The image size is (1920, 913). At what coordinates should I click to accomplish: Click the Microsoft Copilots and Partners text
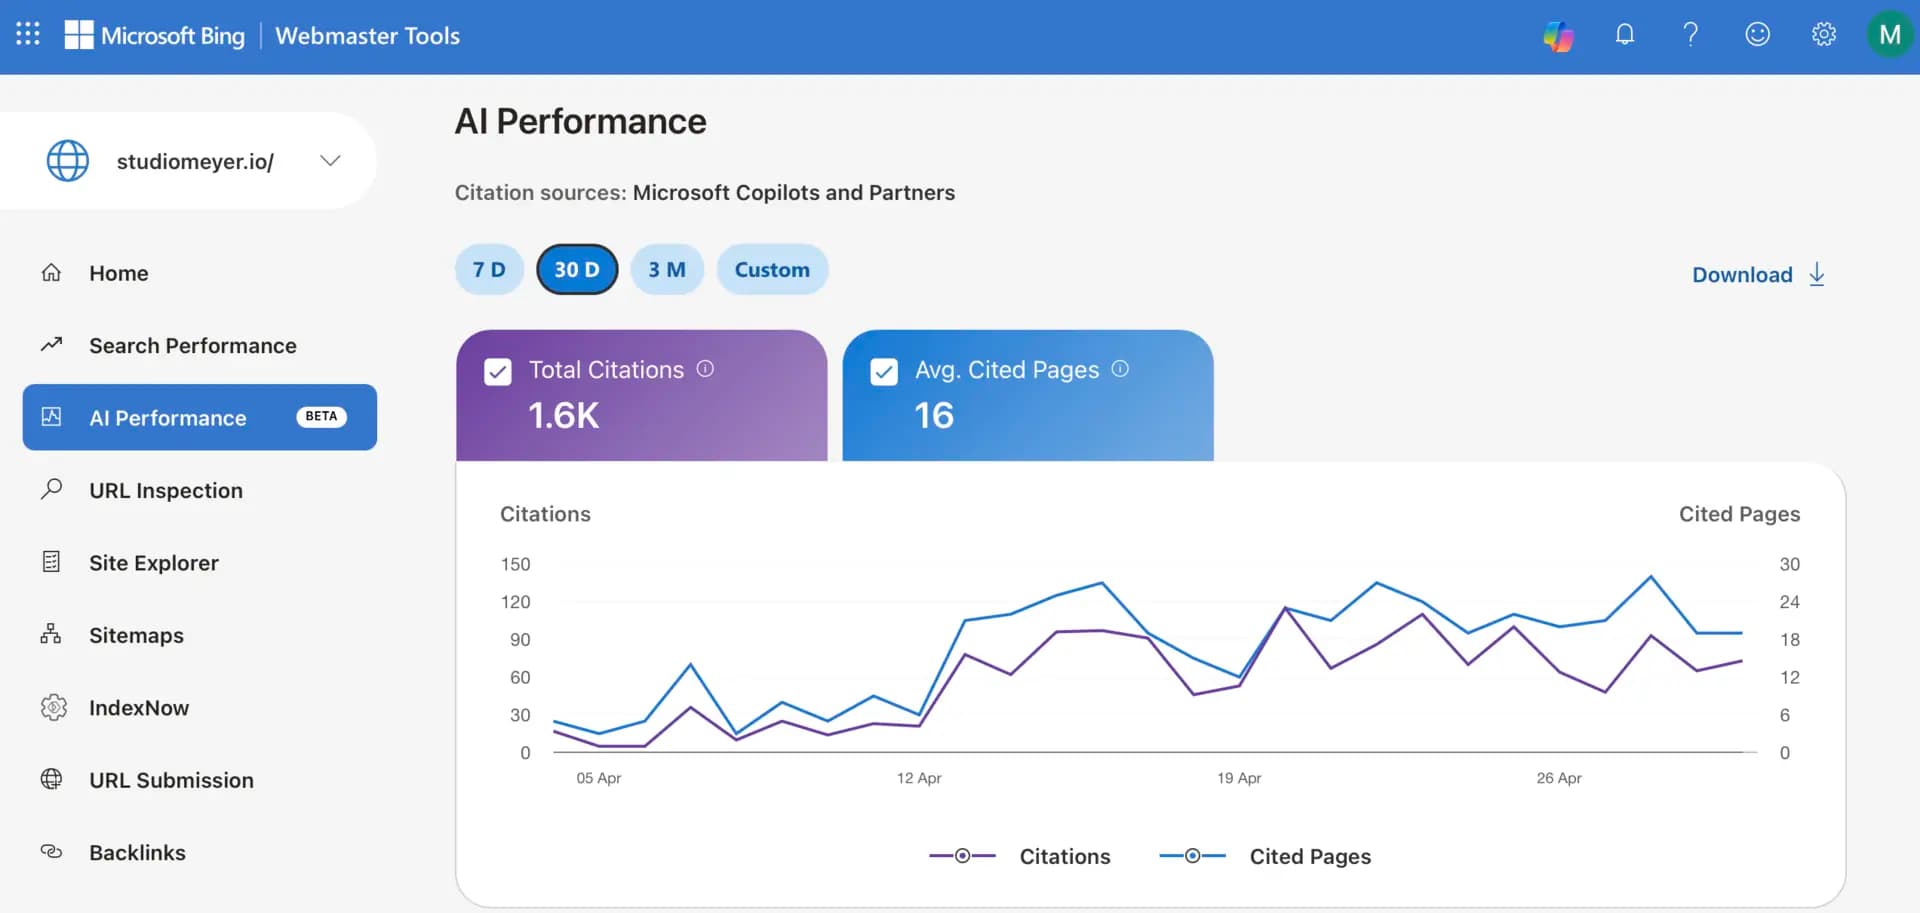(x=794, y=192)
